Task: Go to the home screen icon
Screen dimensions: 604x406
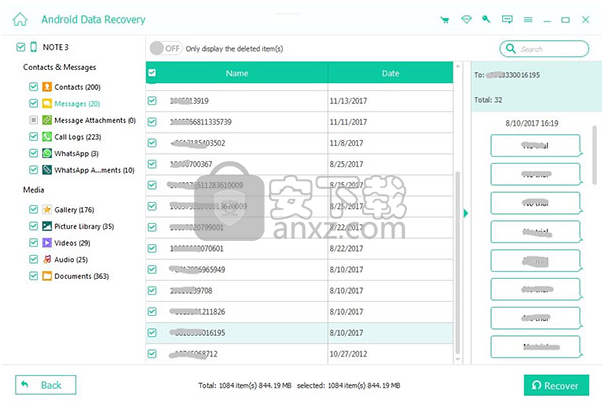Action: coord(20,19)
